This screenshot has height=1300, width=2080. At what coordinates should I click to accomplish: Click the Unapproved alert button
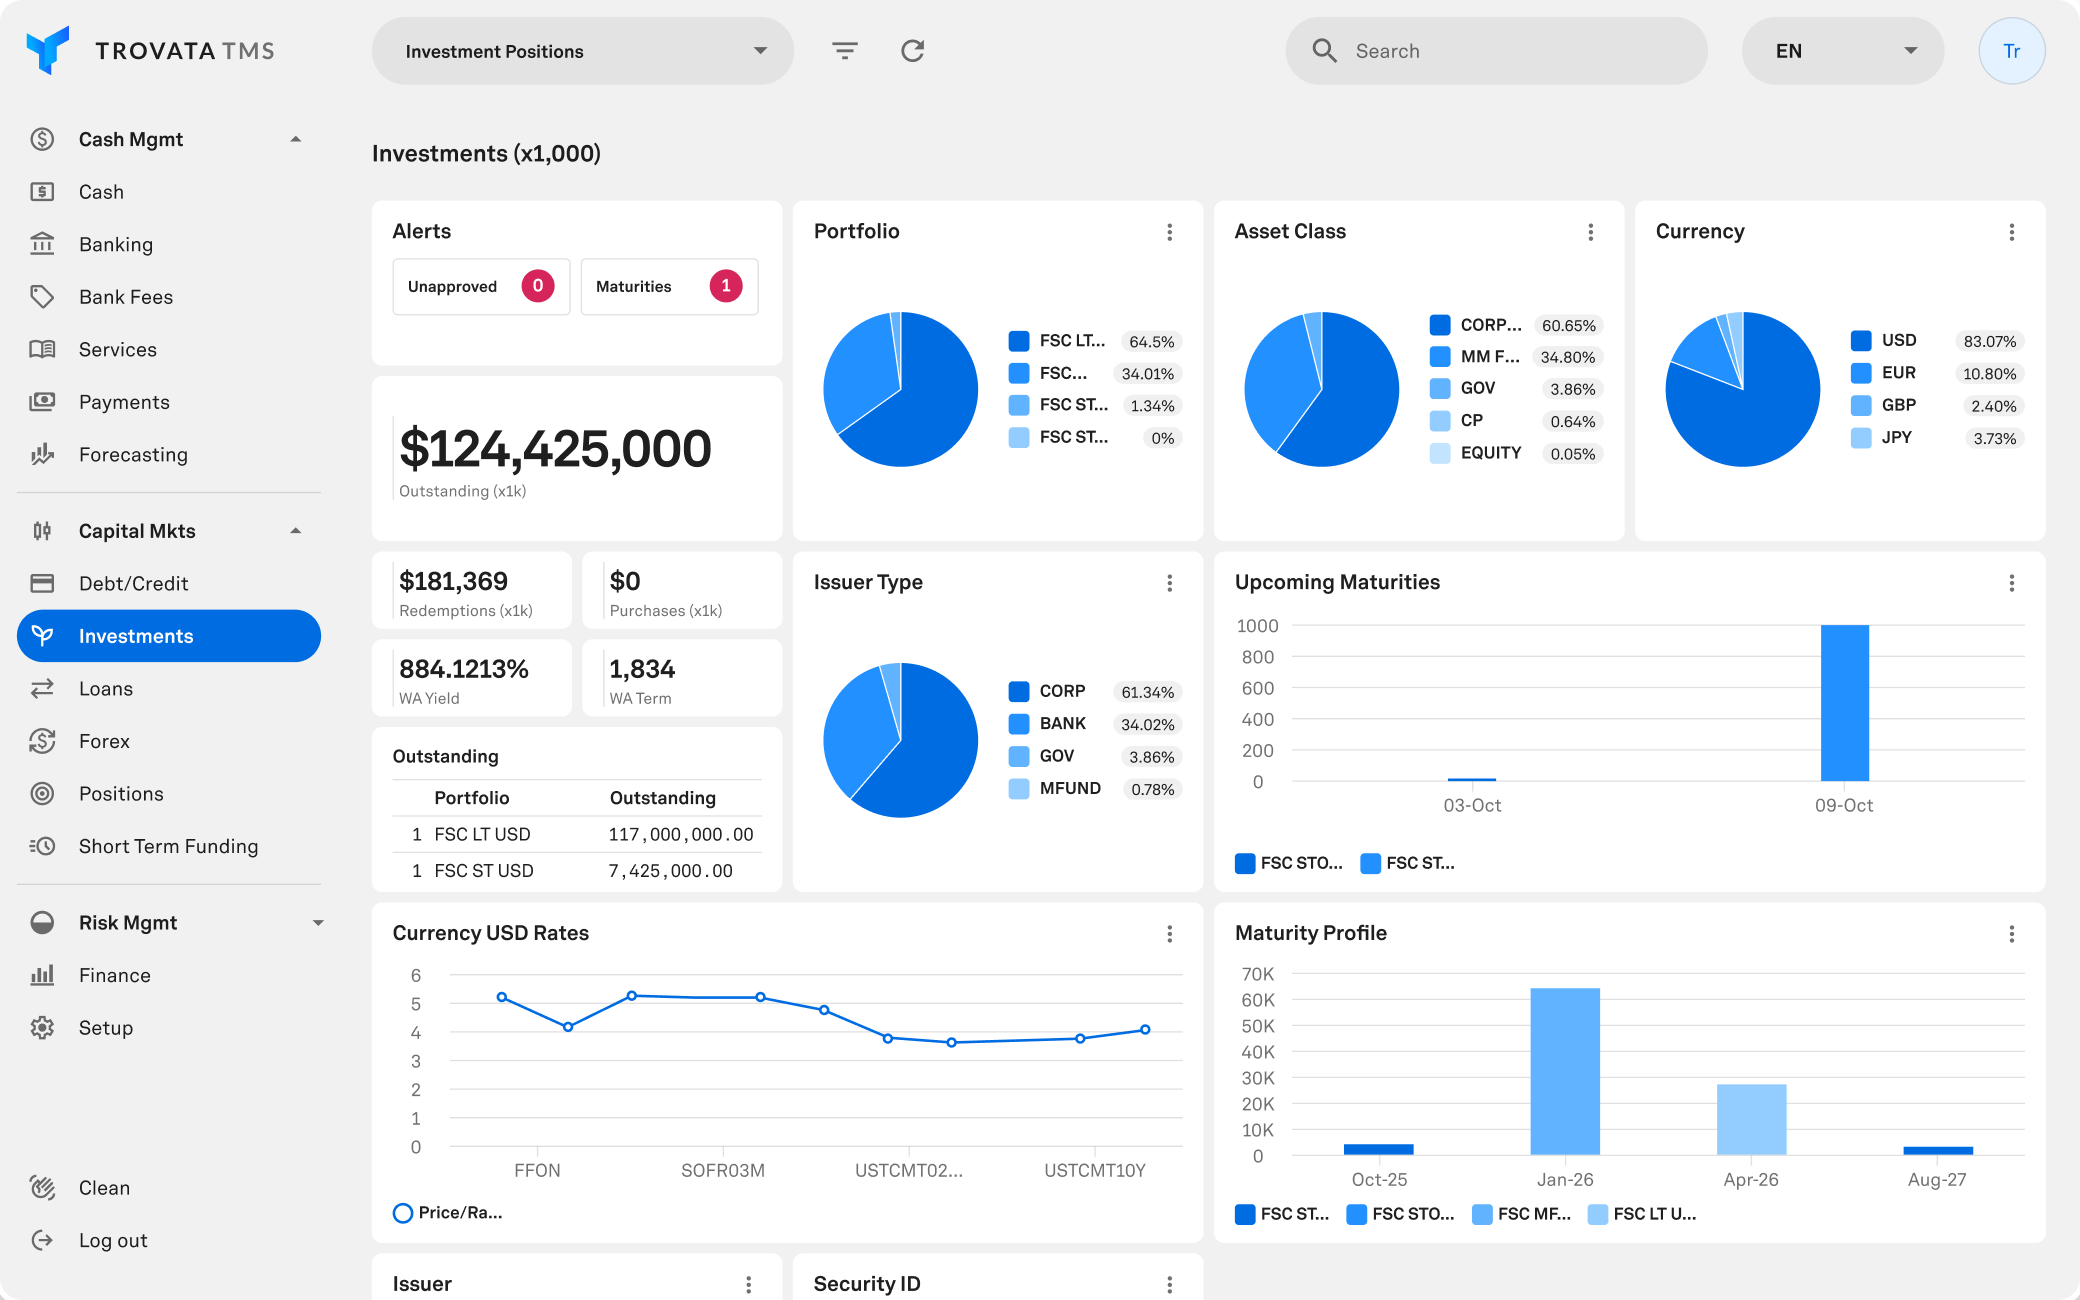click(x=480, y=287)
